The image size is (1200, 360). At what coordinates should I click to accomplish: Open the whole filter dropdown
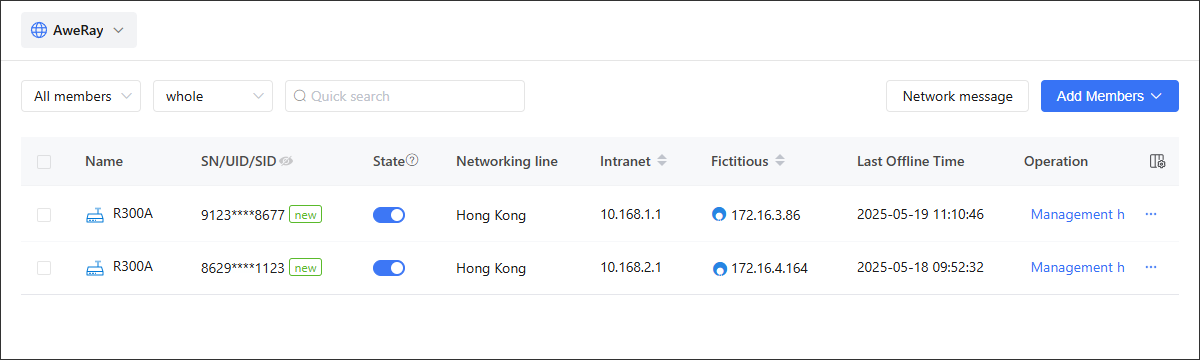(213, 96)
